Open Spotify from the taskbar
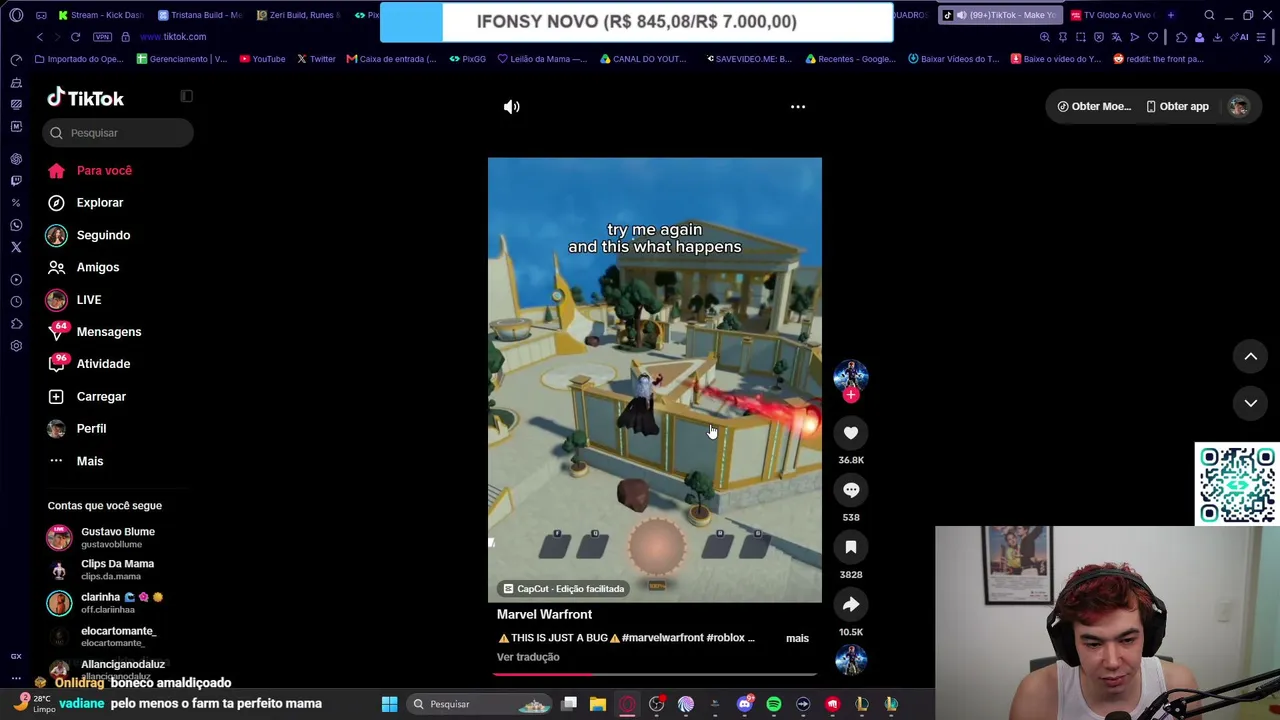1280x720 pixels. pyautogui.click(x=774, y=704)
